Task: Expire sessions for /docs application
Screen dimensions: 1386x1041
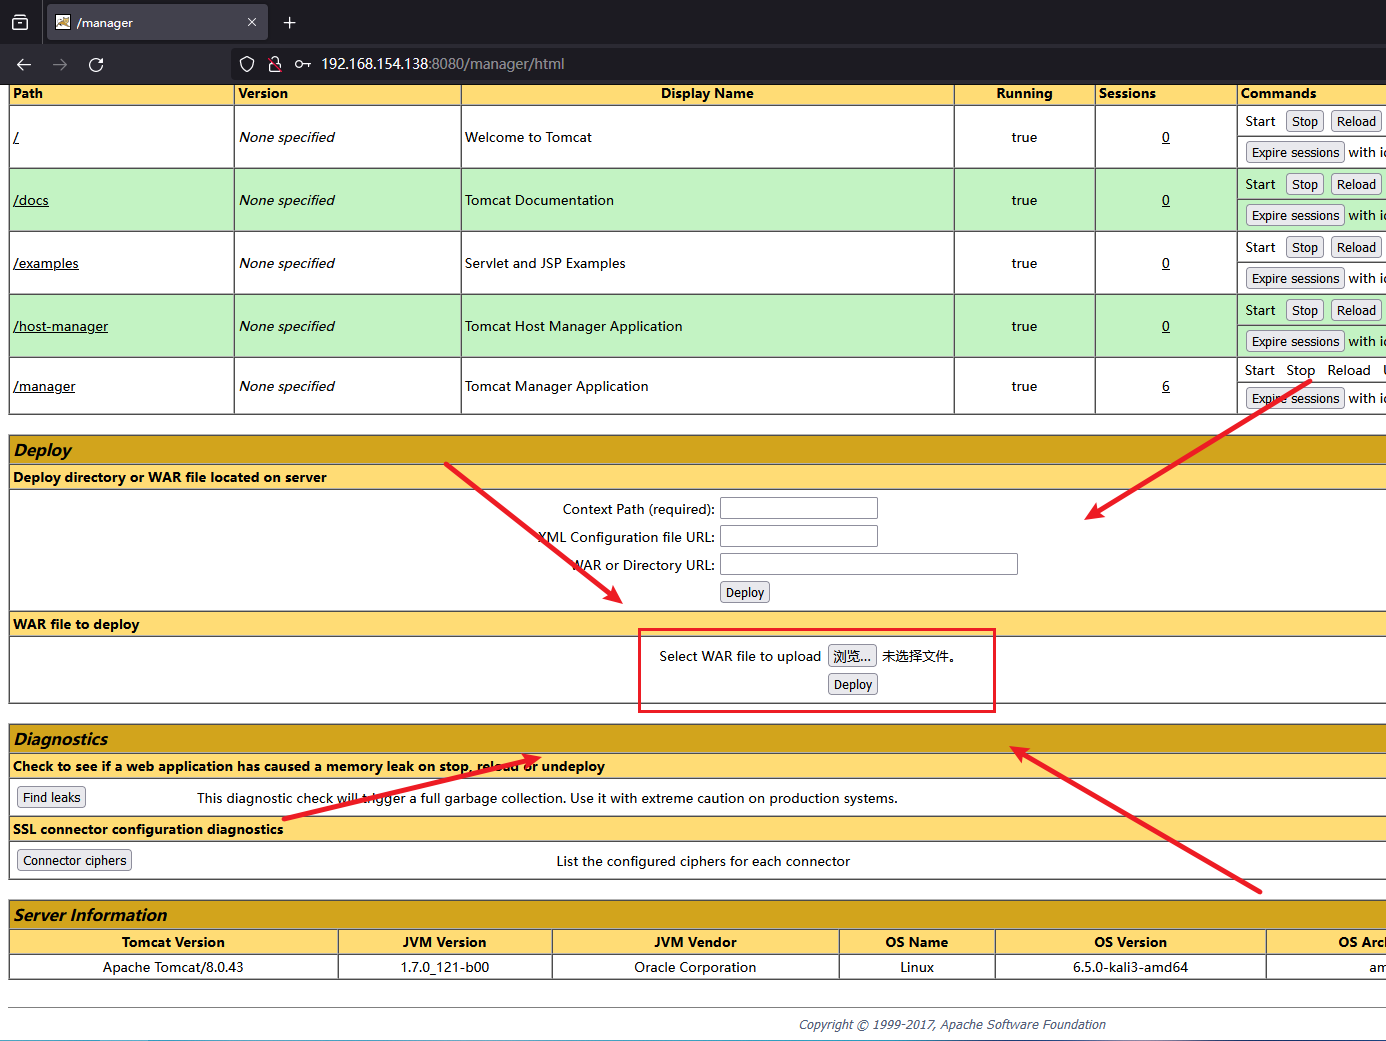Action: 1295,215
